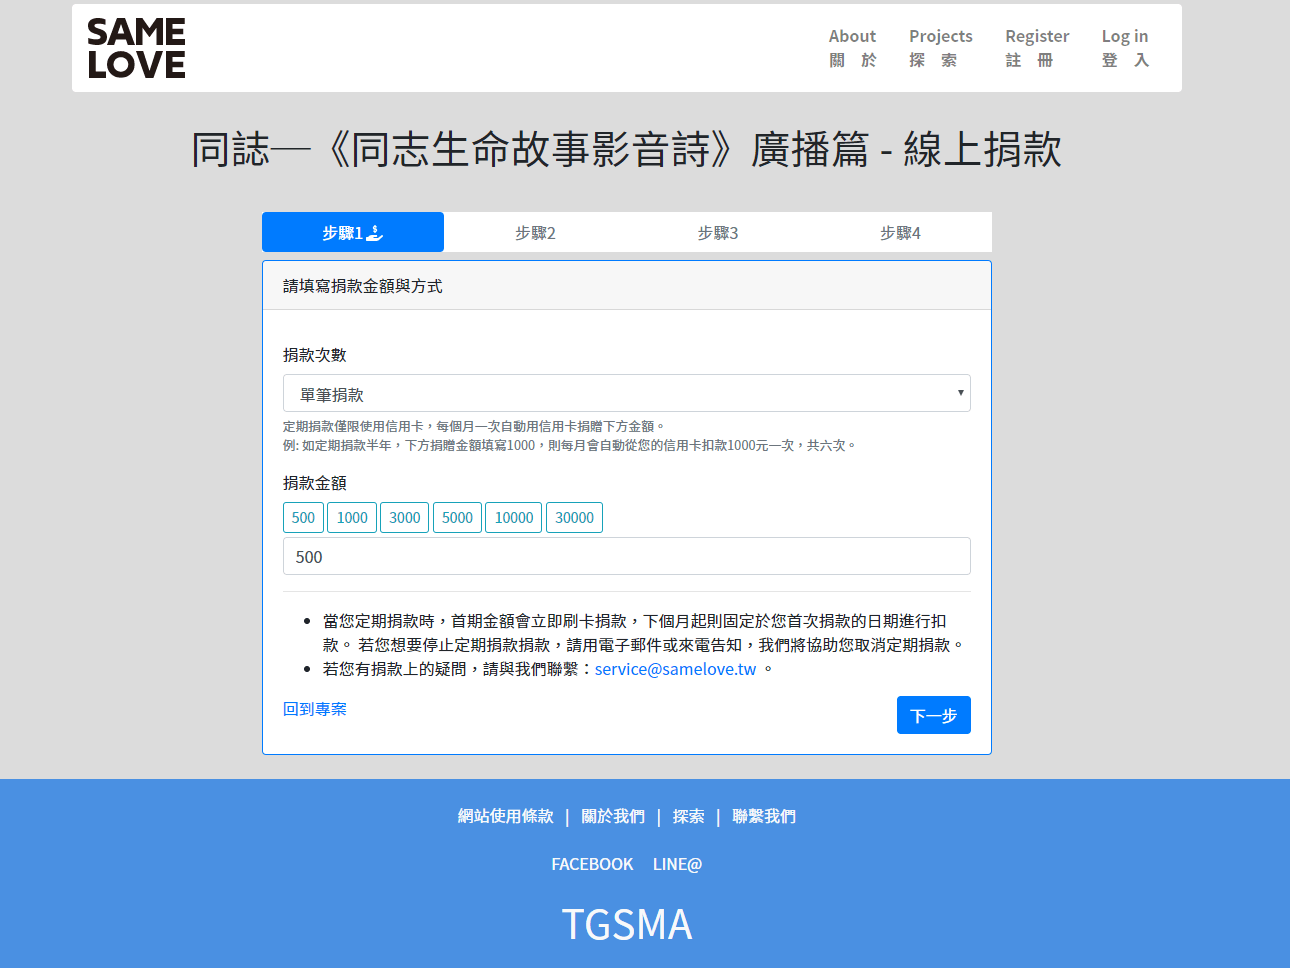
Task: Click the 下一步 next step button
Action: [x=933, y=714]
